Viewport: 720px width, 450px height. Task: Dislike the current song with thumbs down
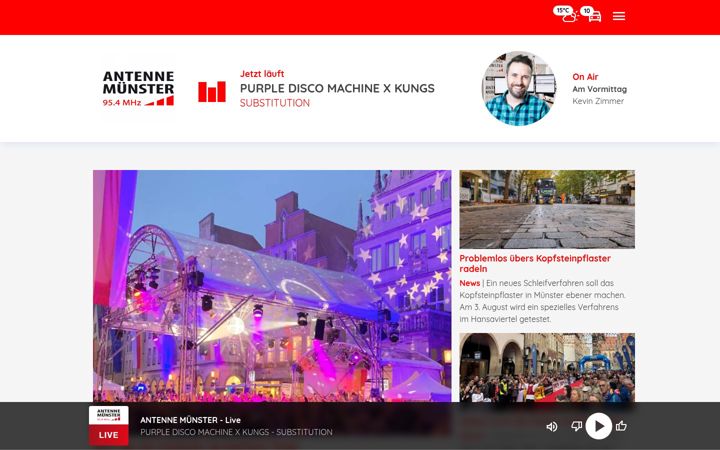point(576,426)
